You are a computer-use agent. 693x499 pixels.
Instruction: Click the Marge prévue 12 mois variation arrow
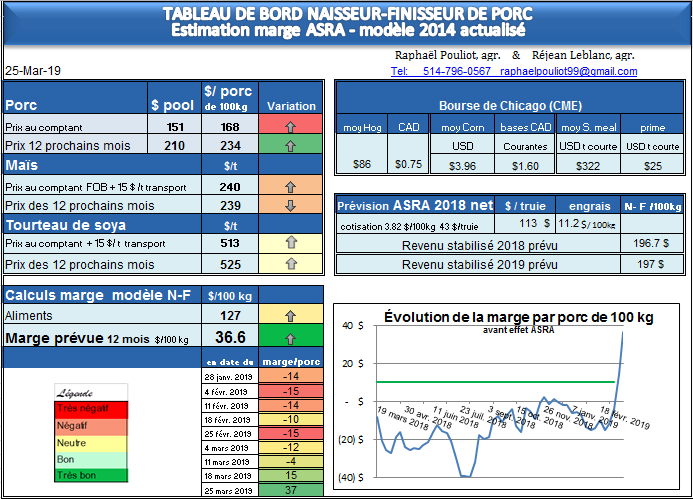coord(291,338)
